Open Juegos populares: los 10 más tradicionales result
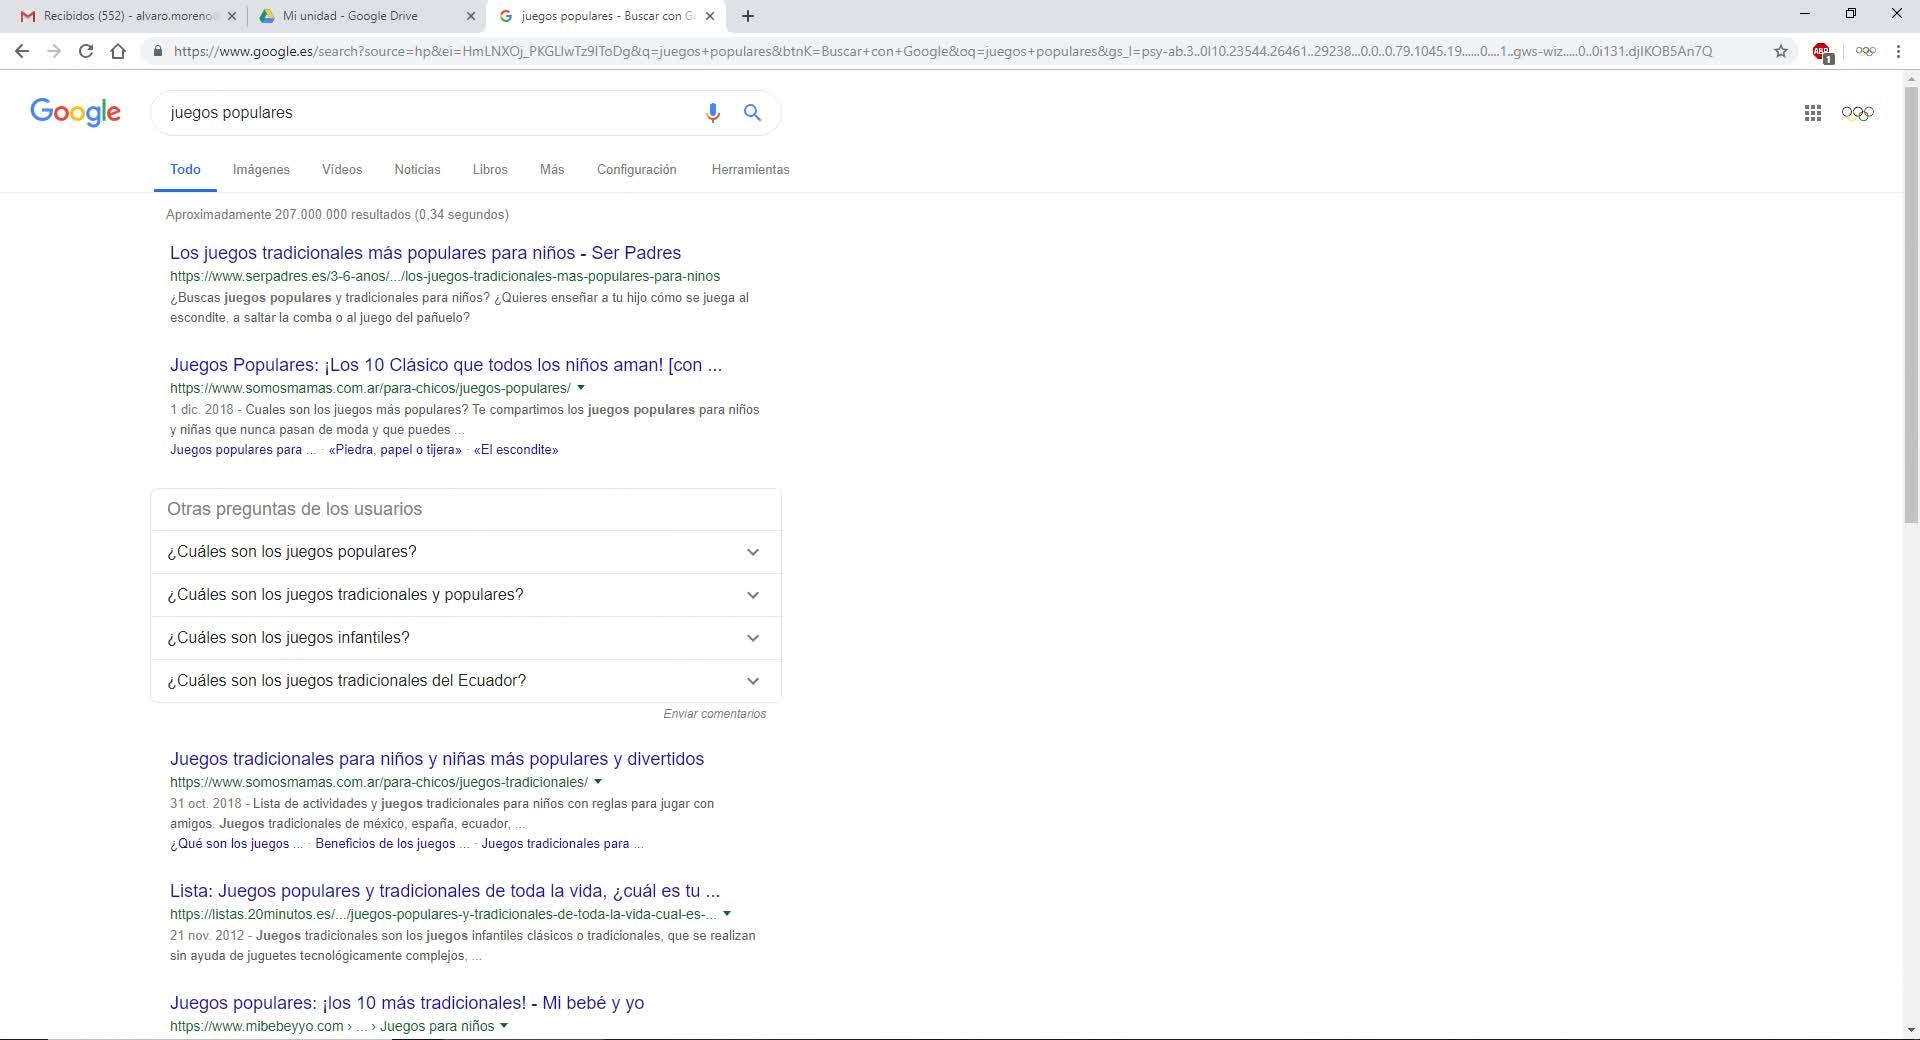1920x1040 pixels. coord(407,1003)
